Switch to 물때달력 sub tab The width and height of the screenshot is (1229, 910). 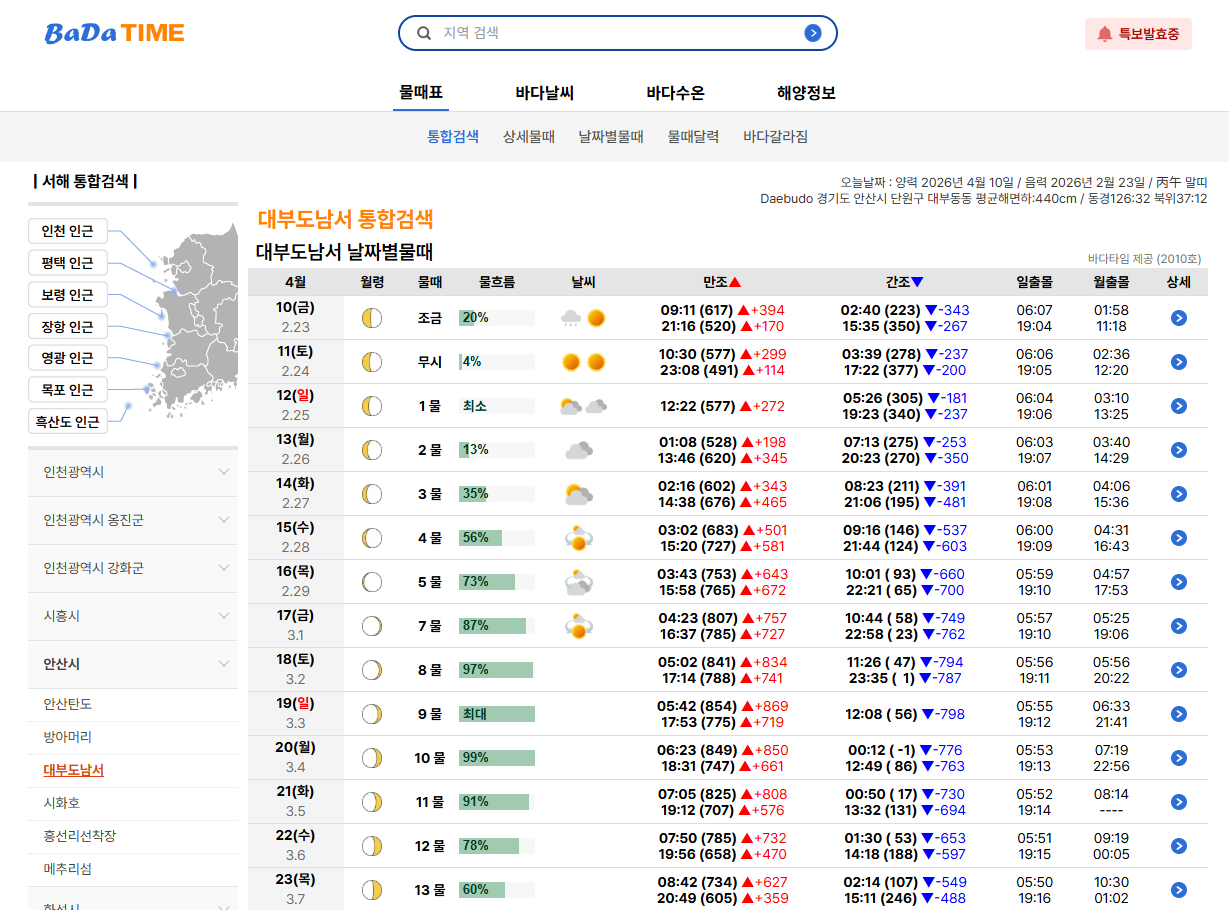[x=693, y=137]
